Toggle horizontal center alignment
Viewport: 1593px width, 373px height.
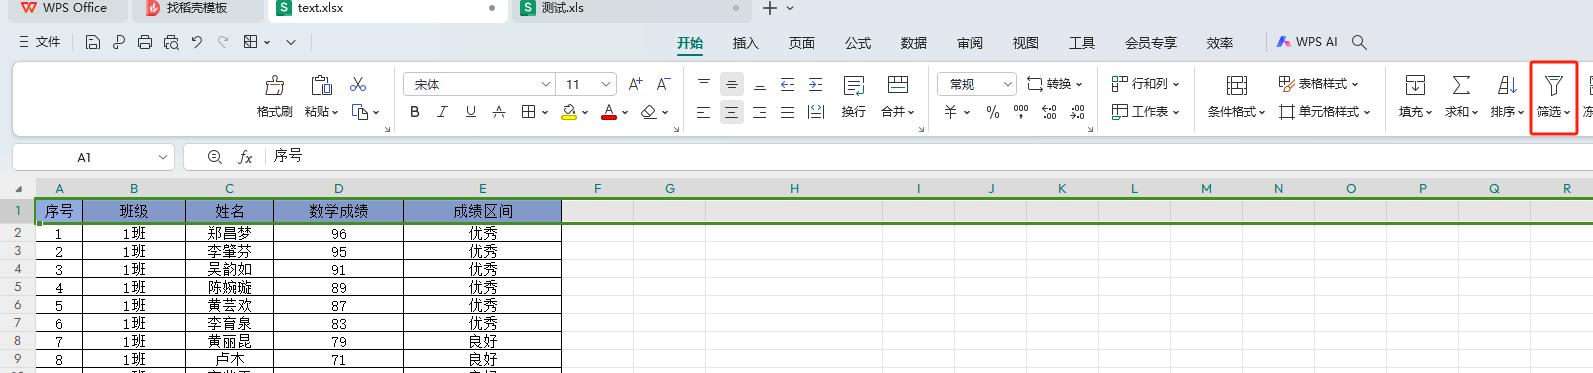tap(732, 112)
